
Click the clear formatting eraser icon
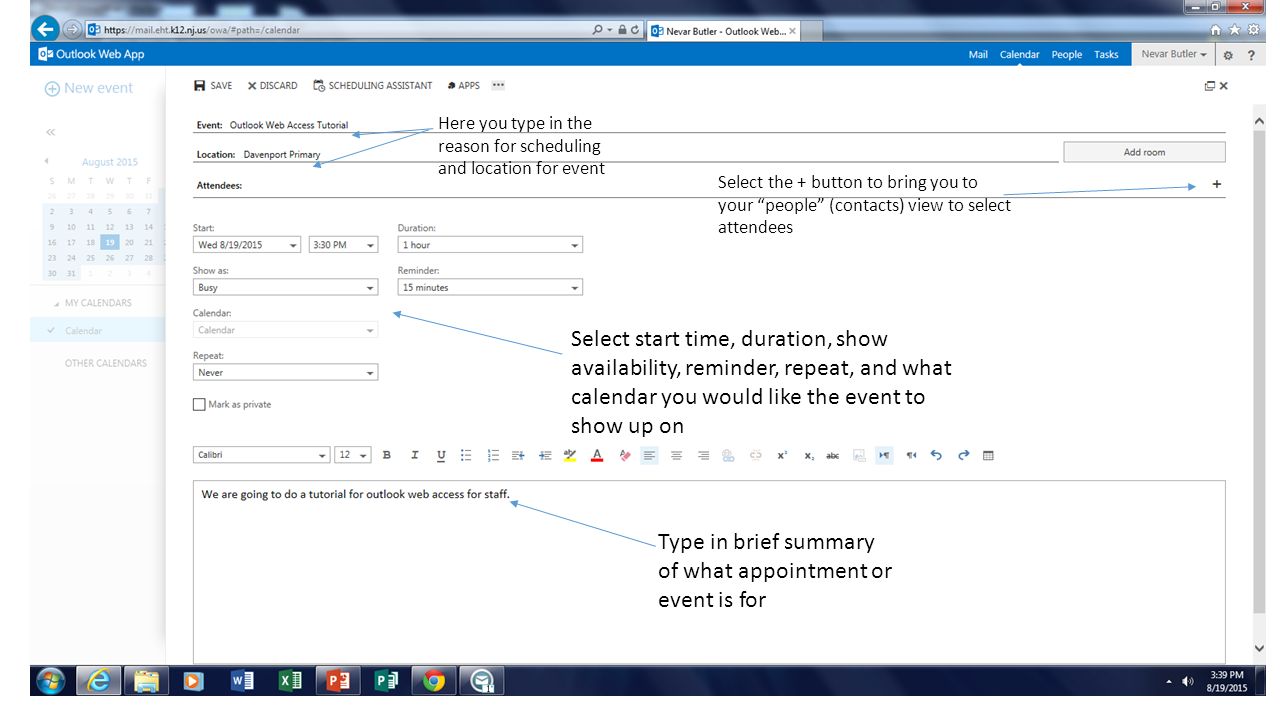click(x=624, y=455)
